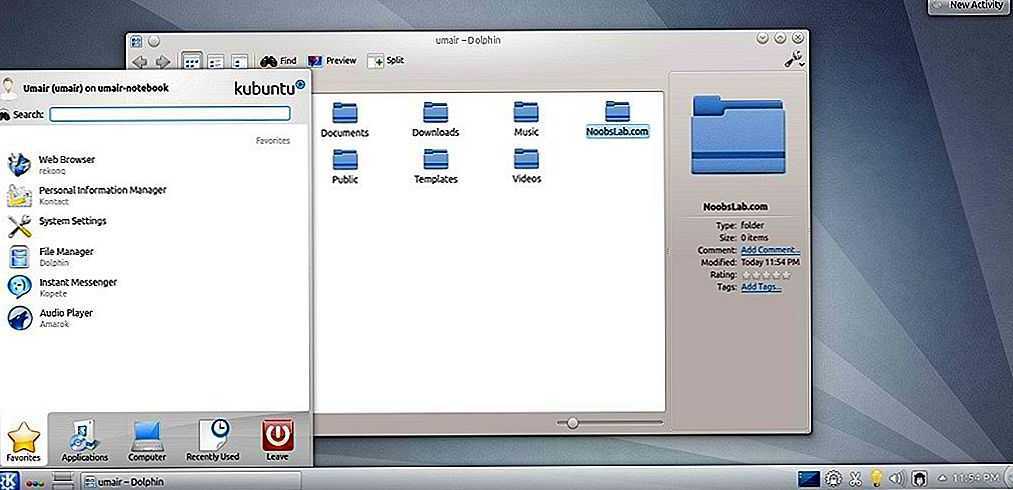Switch to the Applications launcher tab
This screenshot has height=490, width=1013.
click(x=85, y=442)
